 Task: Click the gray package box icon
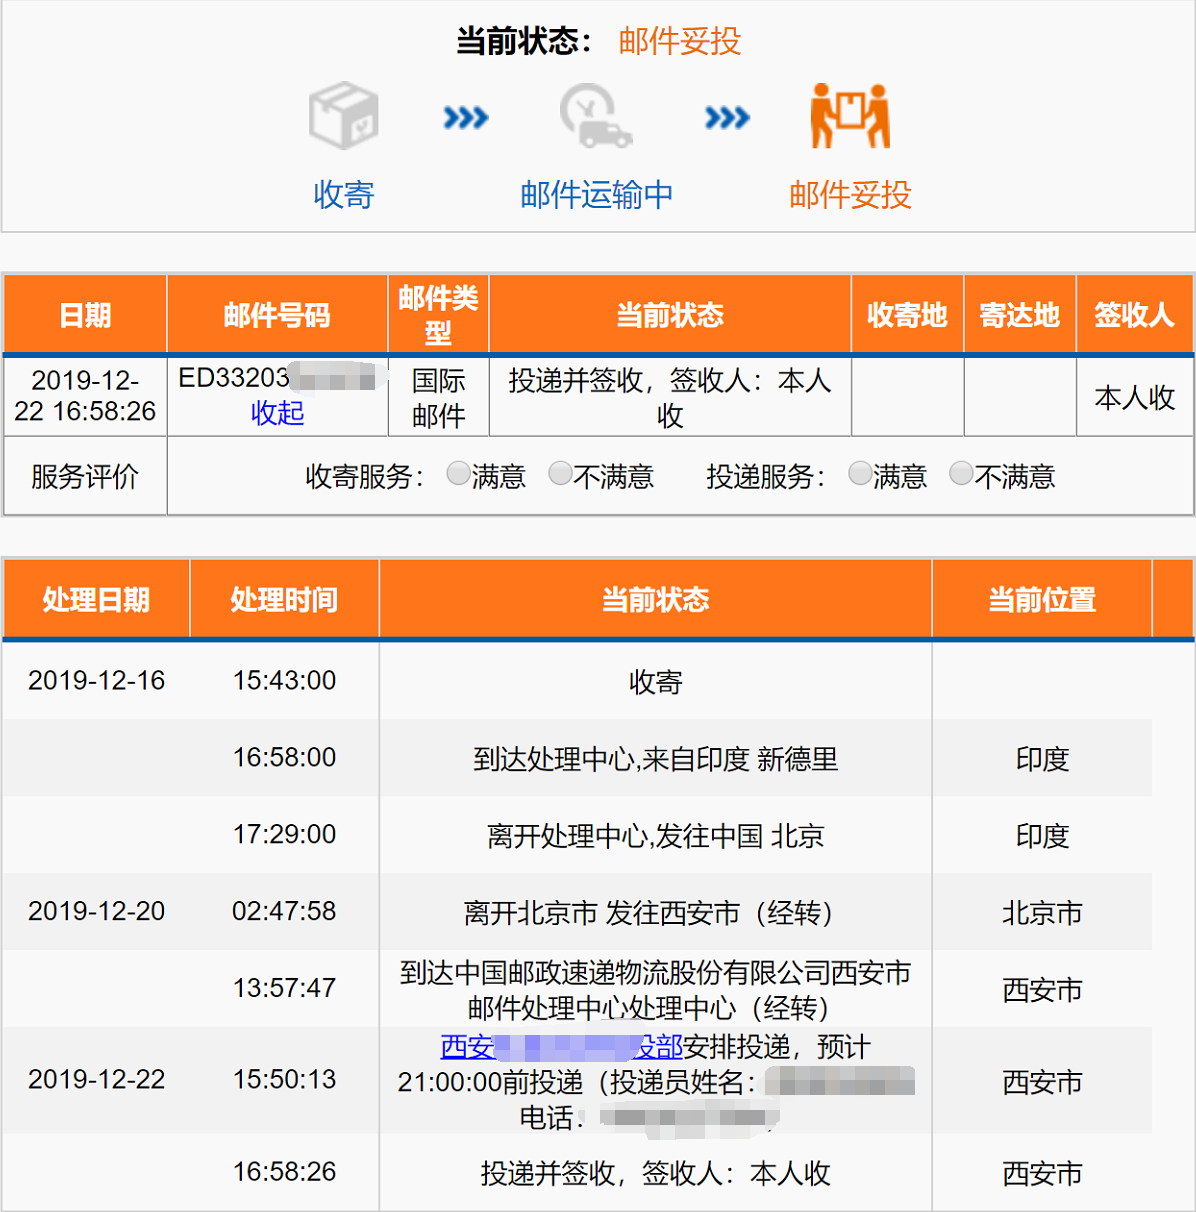343,116
